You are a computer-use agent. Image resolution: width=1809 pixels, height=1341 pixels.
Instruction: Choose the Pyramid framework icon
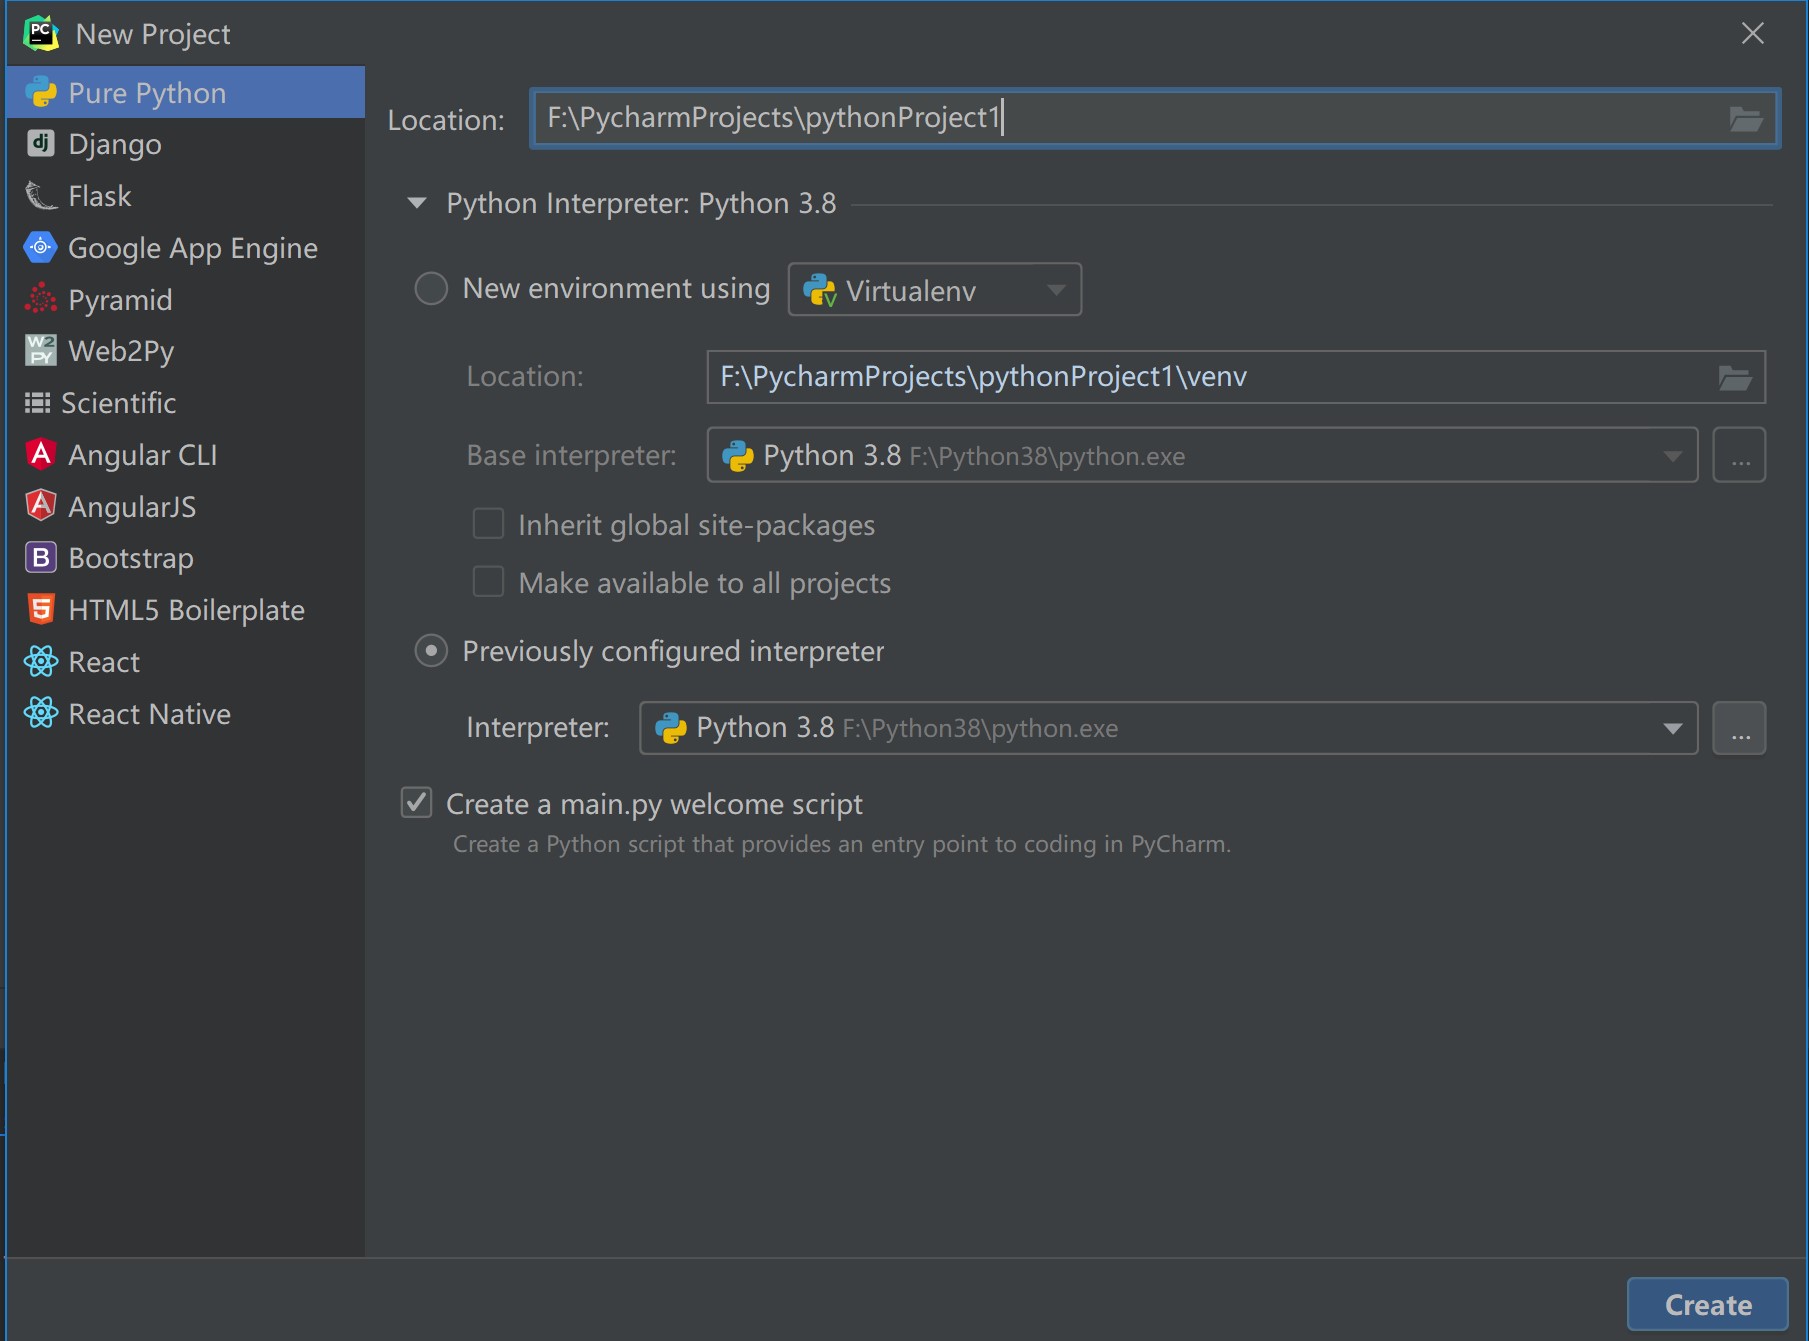click(x=40, y=300)
